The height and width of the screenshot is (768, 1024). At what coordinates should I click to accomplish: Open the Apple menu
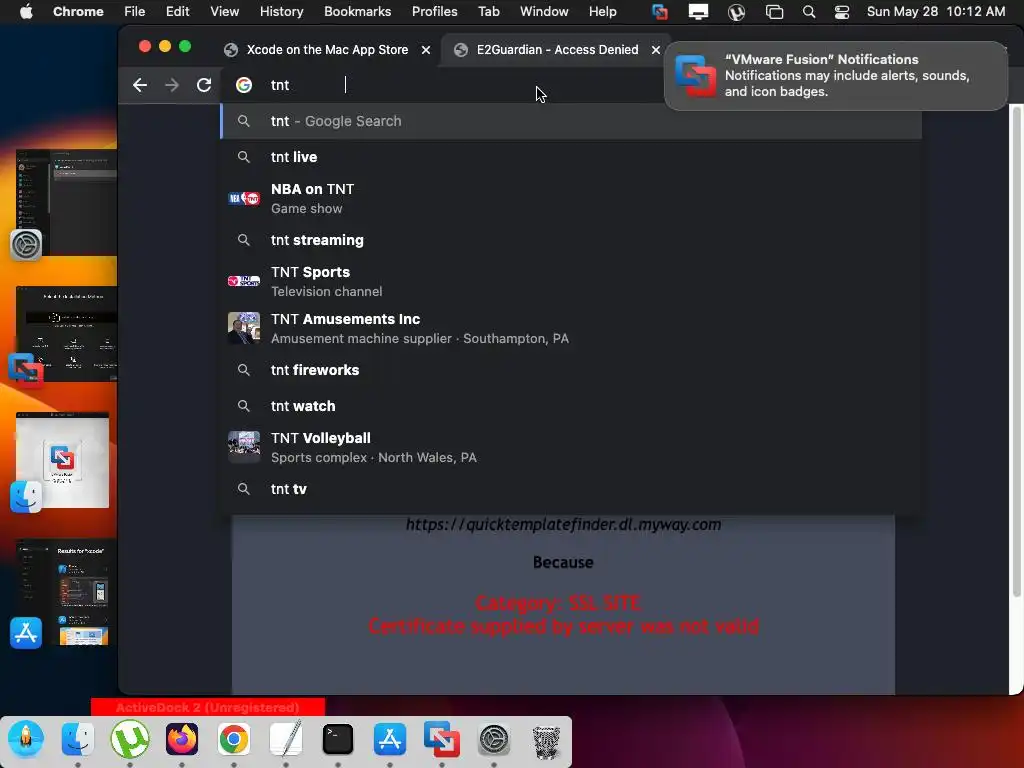pos(26,11)
